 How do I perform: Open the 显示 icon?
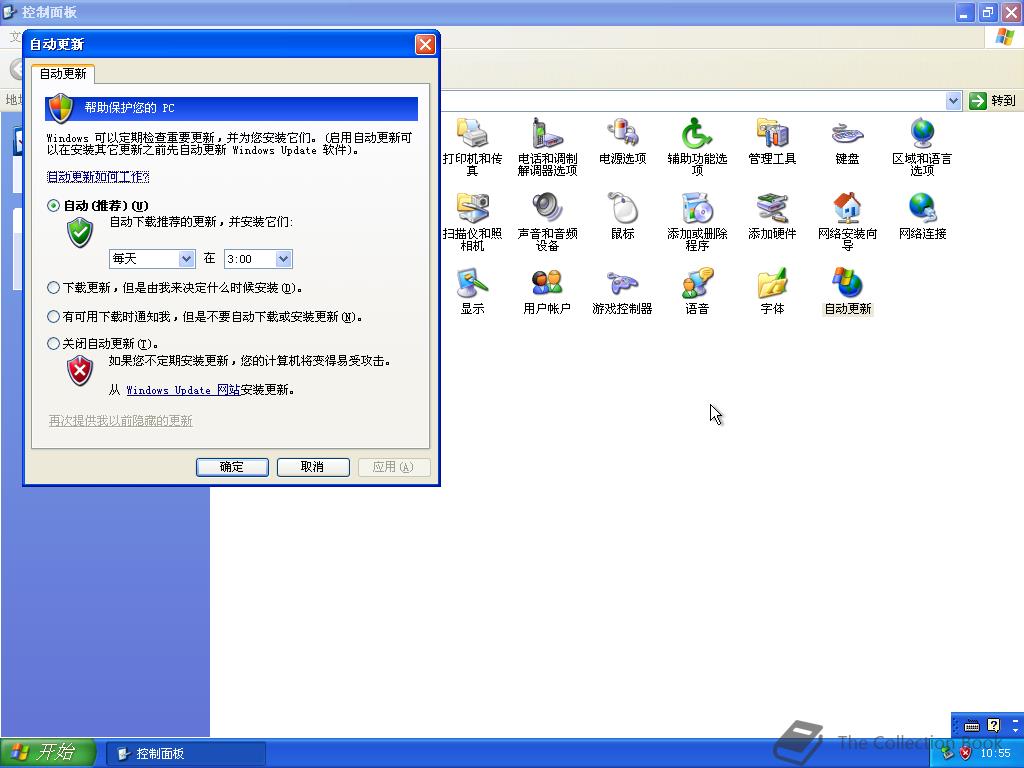pyautogui.click(x=472, y=291)
